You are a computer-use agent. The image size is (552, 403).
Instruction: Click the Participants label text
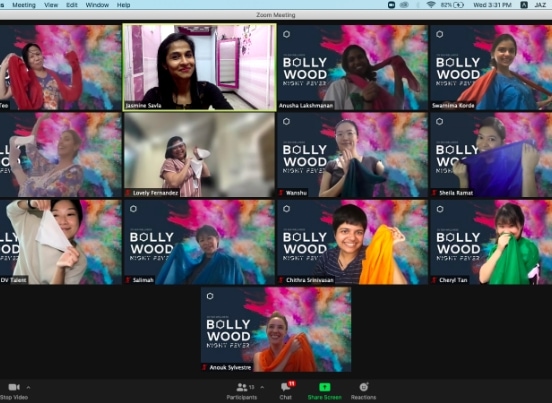tap(242, 397)
